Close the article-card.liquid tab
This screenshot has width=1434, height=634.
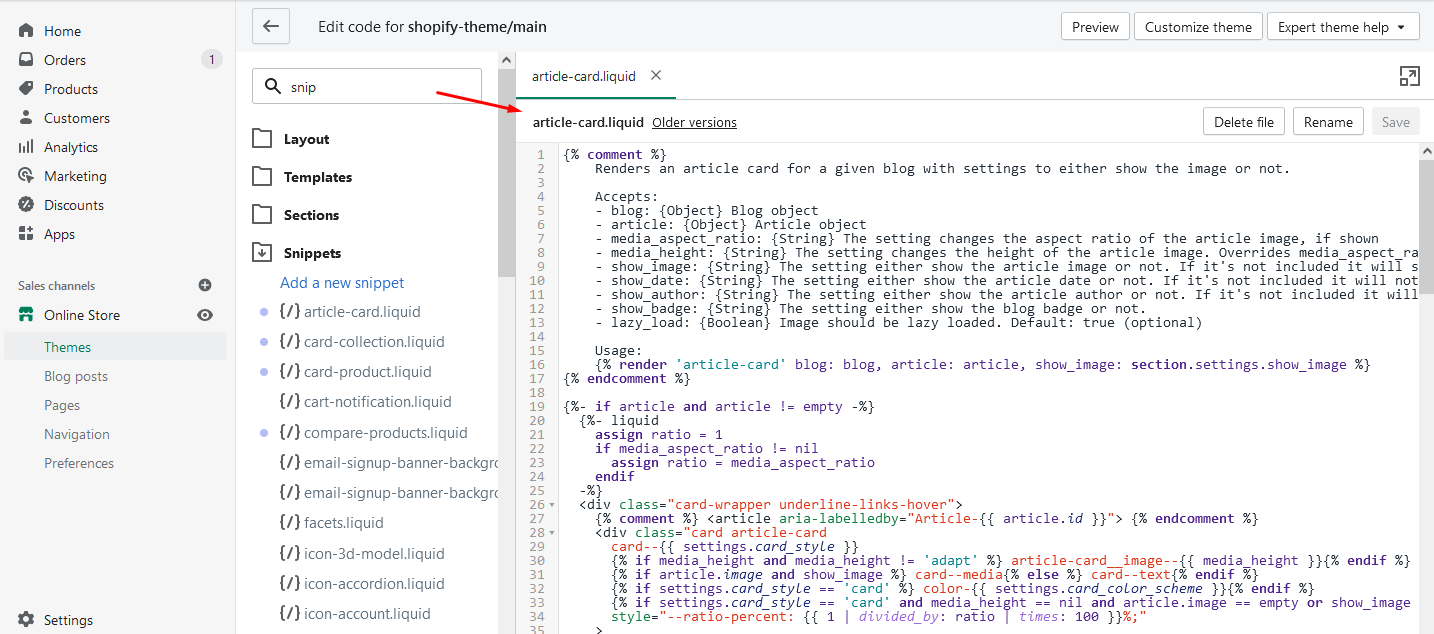click(x=656, y=75)
